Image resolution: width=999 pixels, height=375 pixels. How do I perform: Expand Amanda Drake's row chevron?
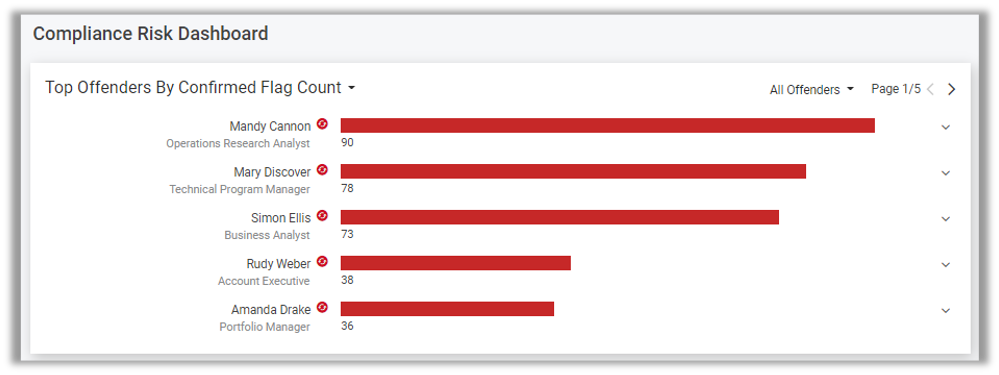pos(945,310)
